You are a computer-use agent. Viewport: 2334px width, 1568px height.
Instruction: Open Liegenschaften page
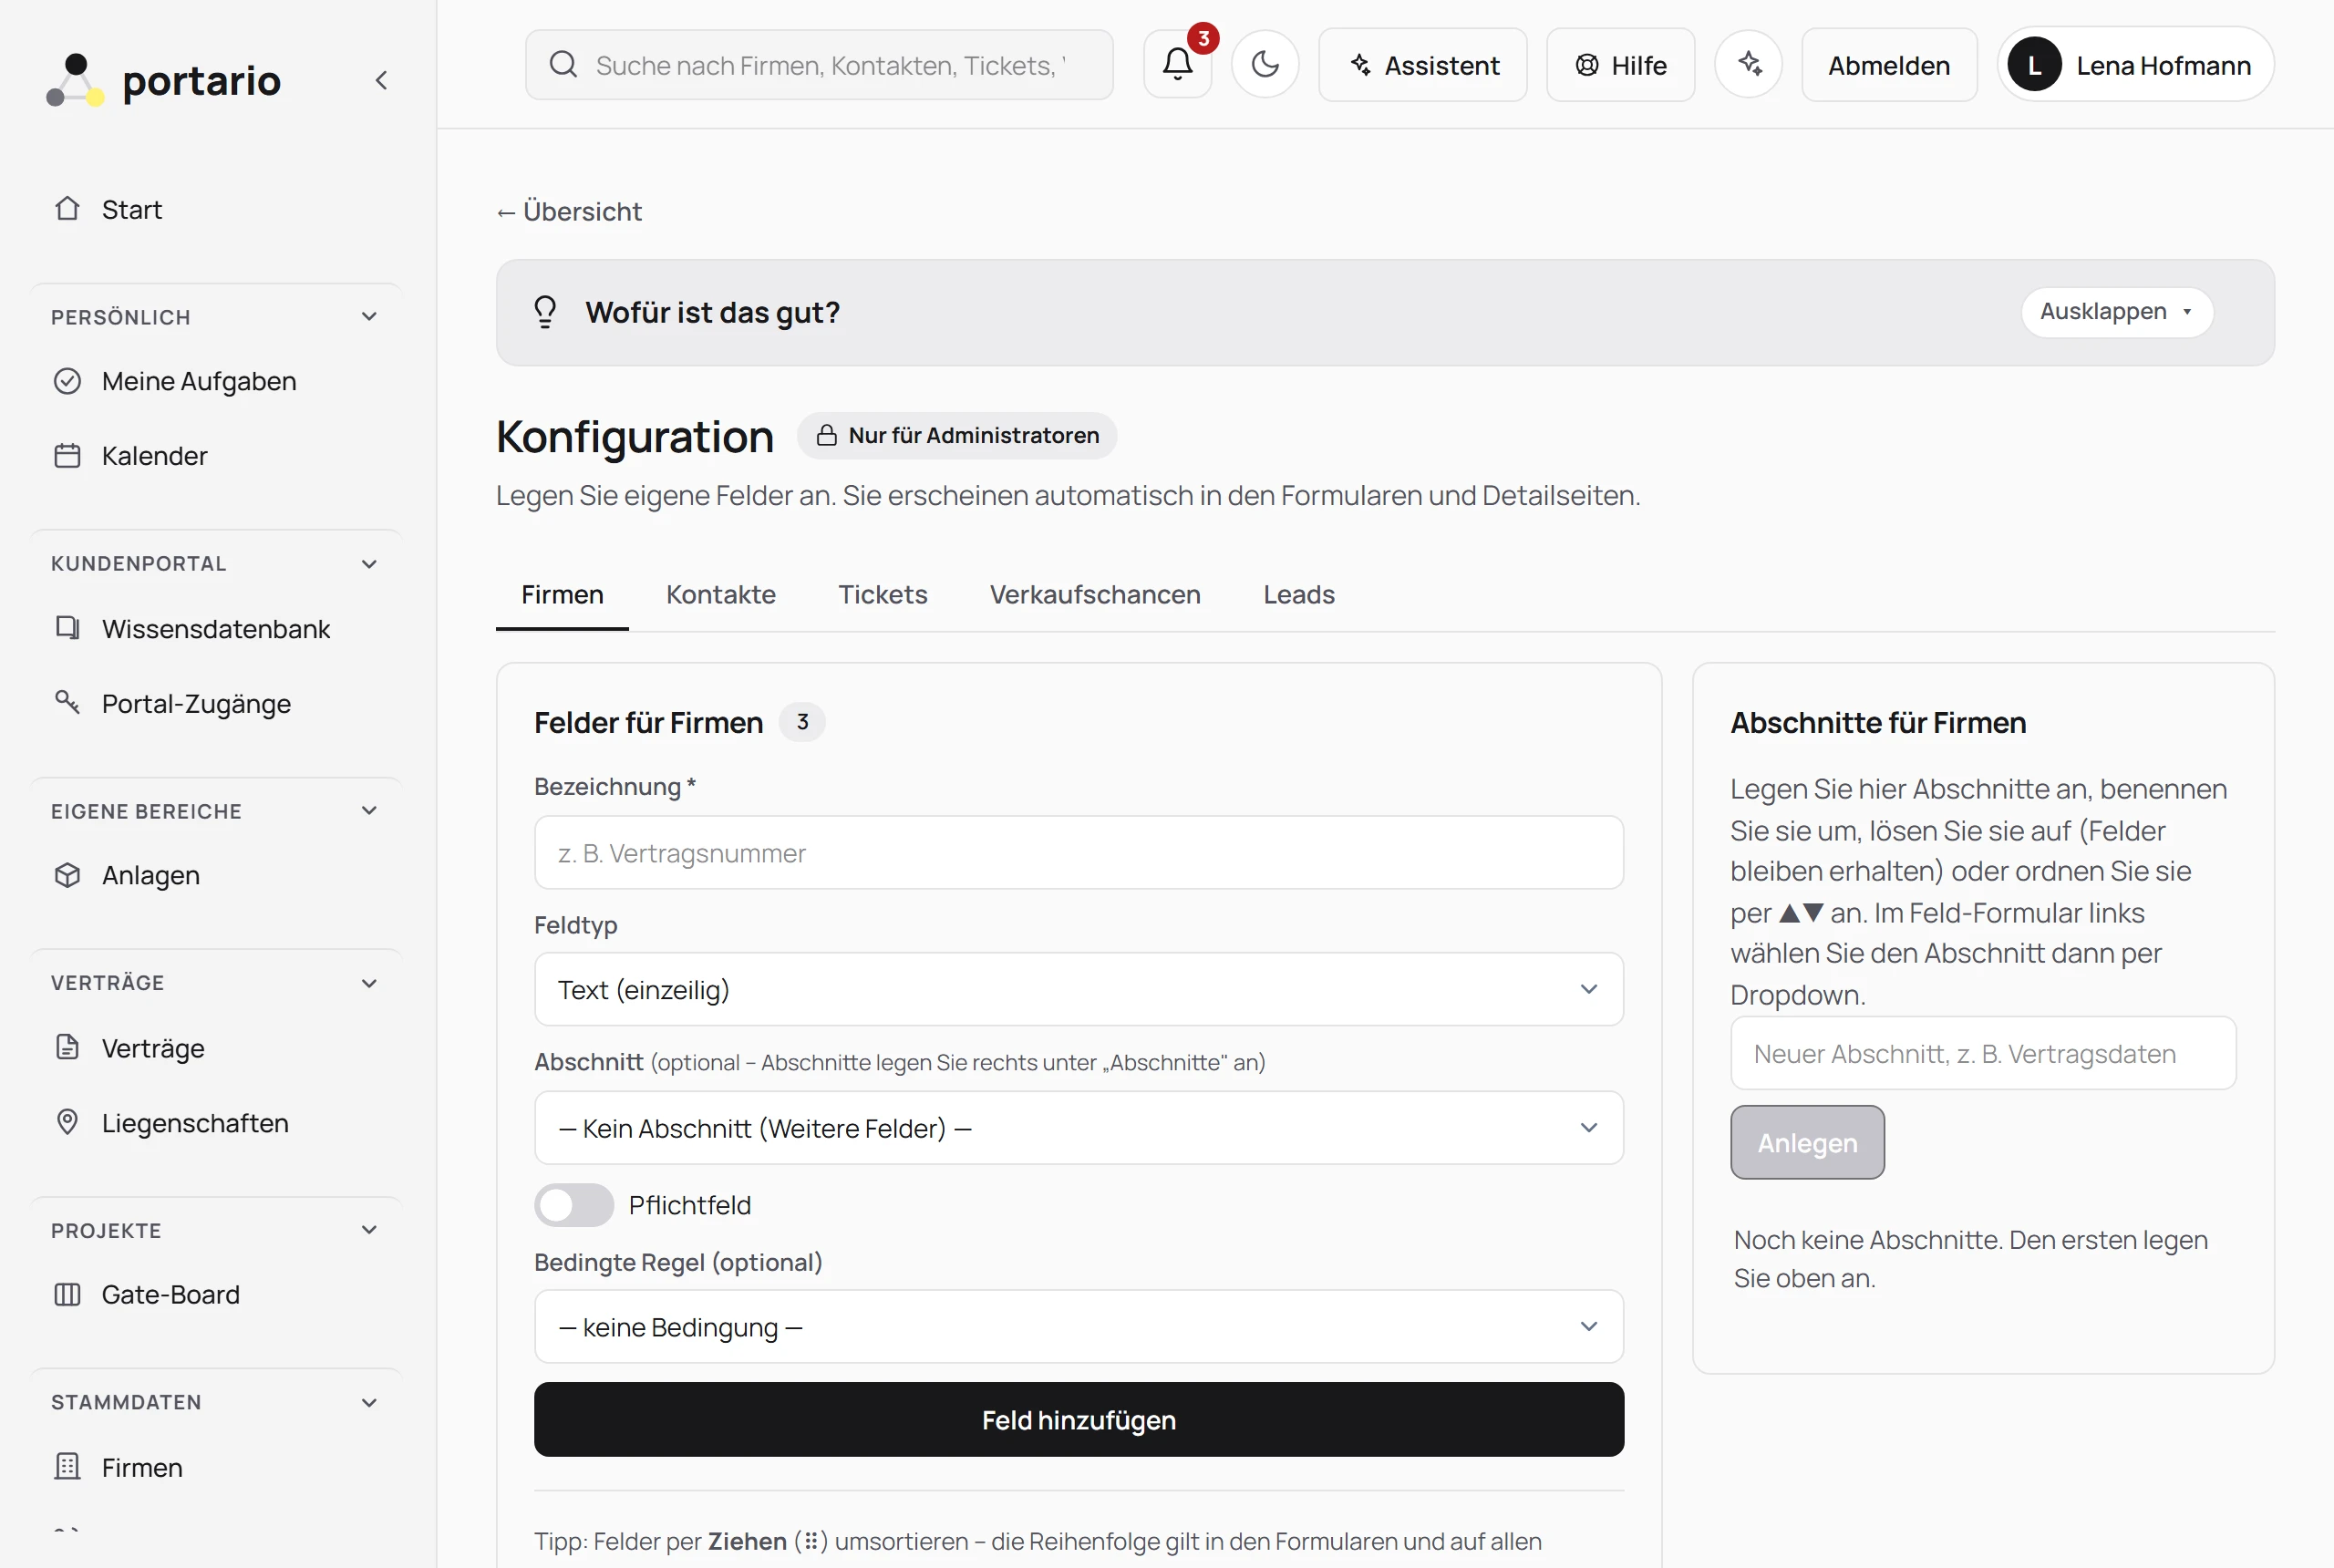(x=216, y=1123)
